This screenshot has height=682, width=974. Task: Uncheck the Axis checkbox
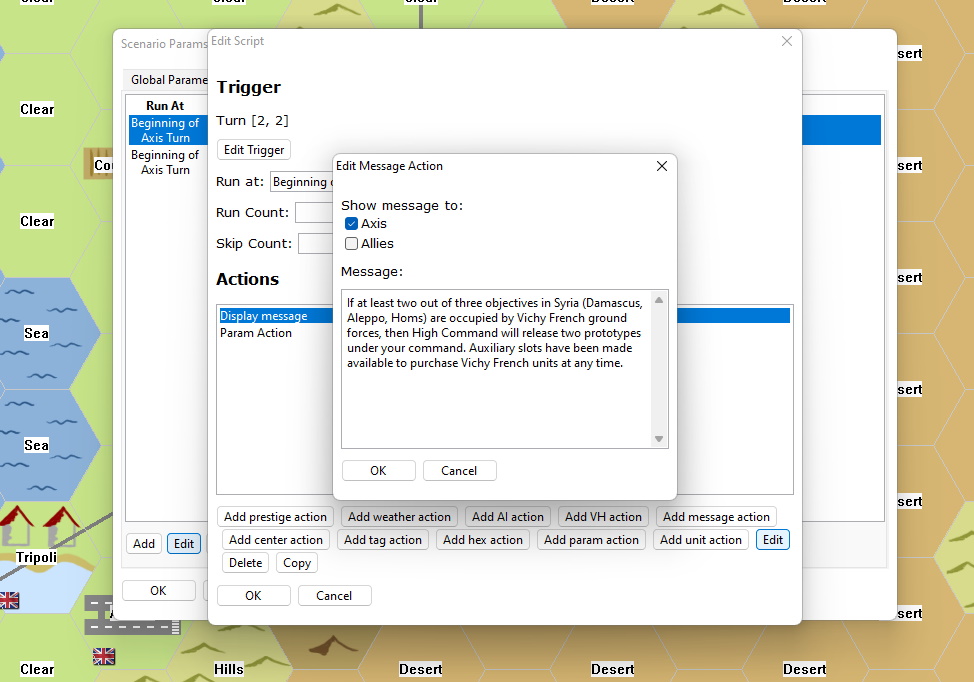click(352, 224)
